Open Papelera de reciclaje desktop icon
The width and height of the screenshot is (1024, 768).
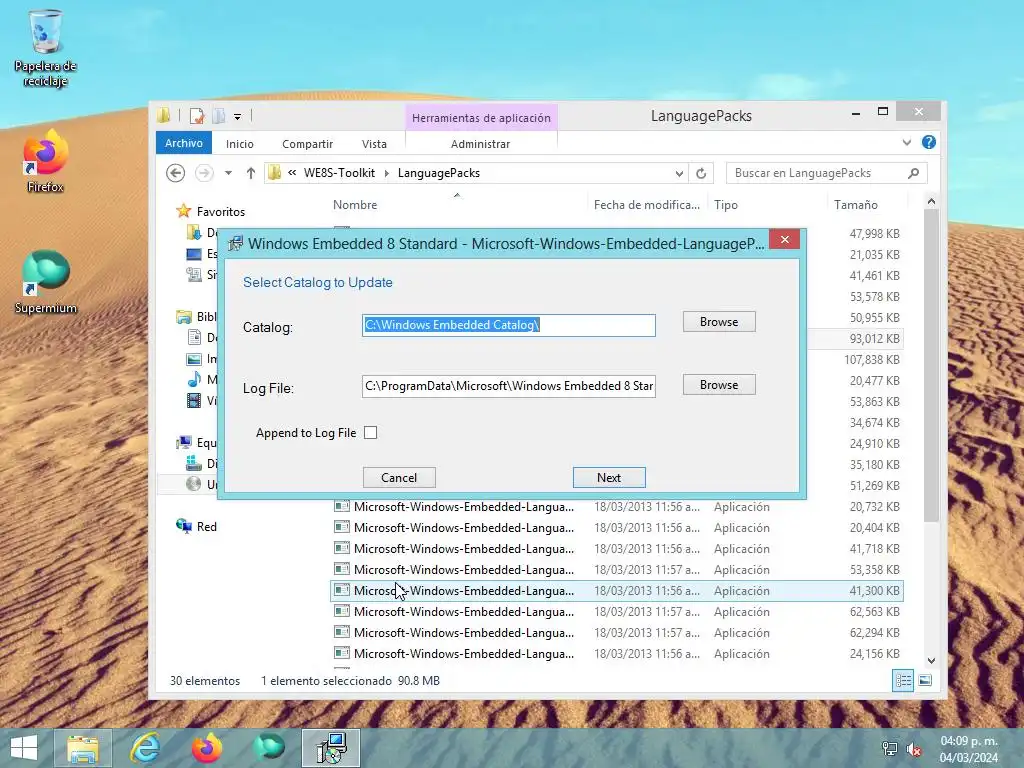tap(45, 49)
